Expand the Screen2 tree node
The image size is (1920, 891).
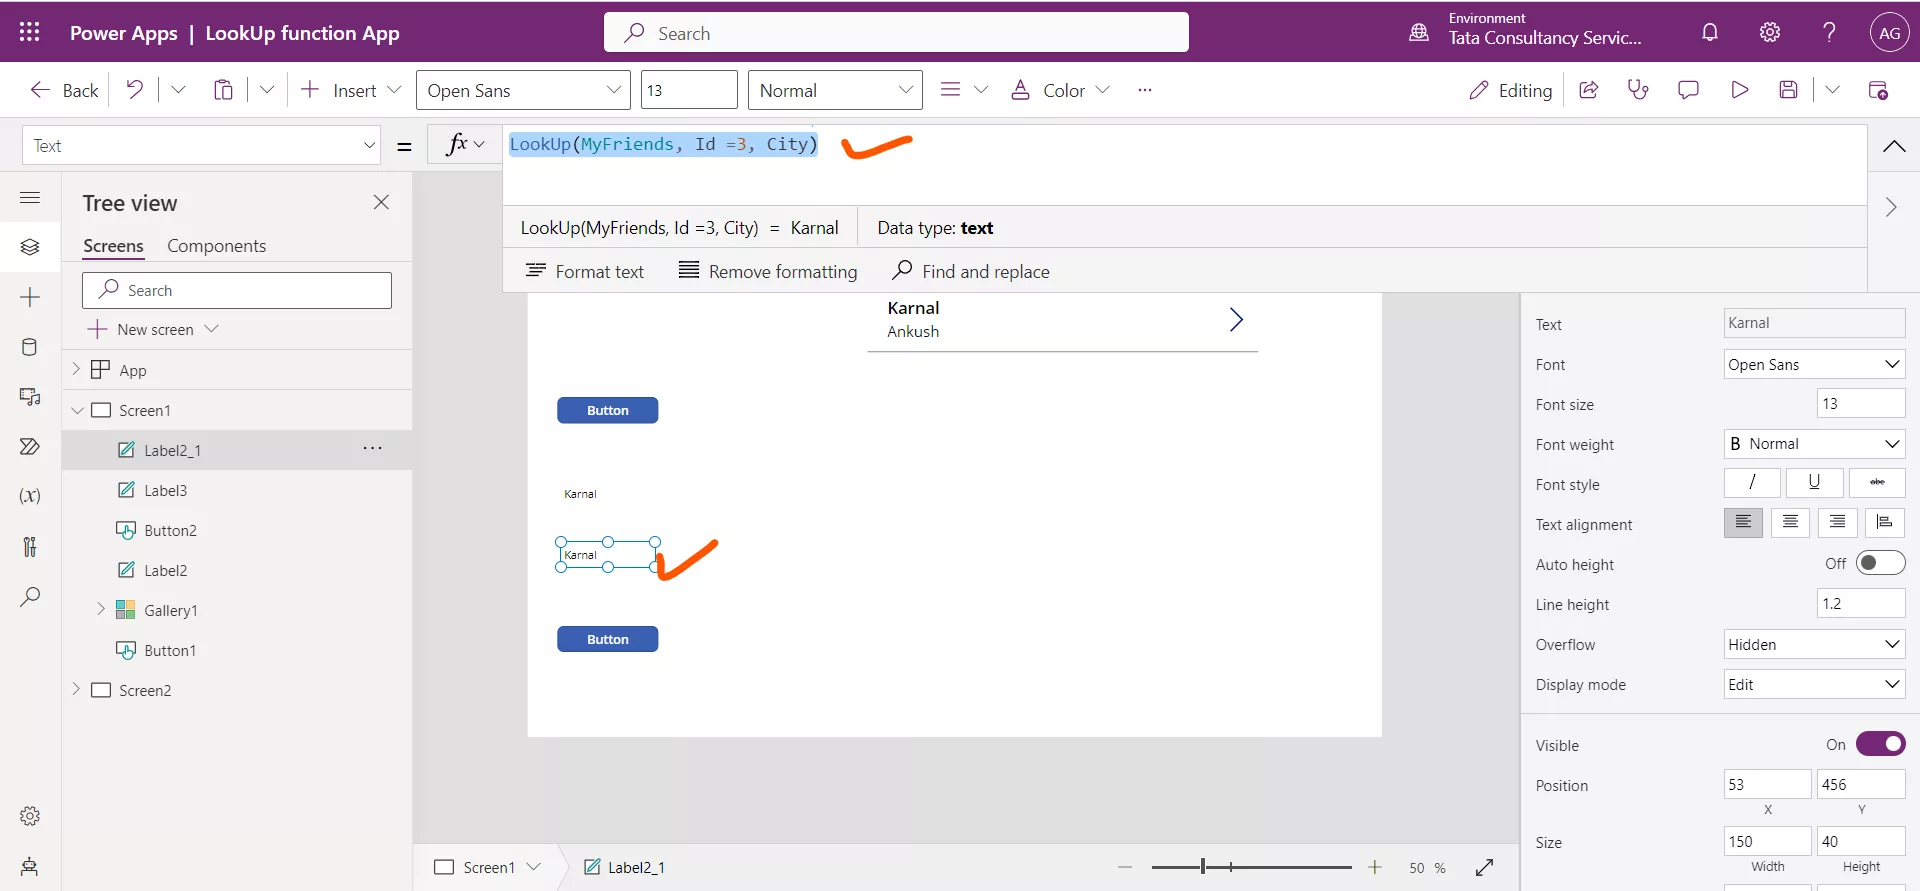tap(76, 689)
